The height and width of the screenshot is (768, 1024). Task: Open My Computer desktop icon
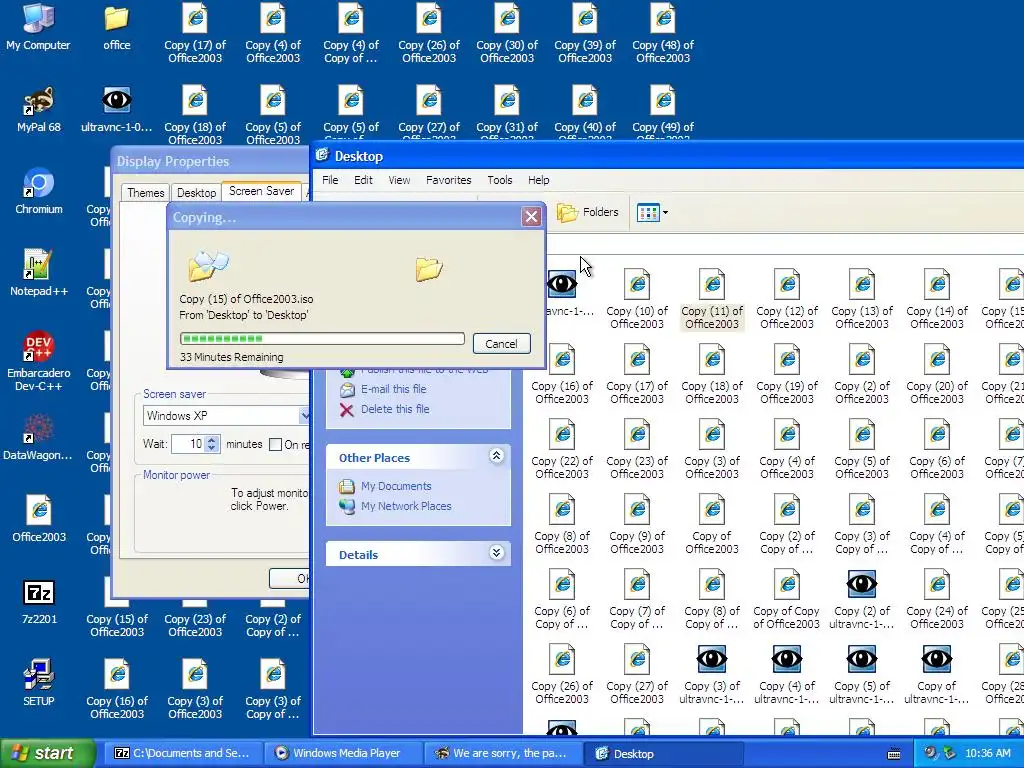point(38,27)
